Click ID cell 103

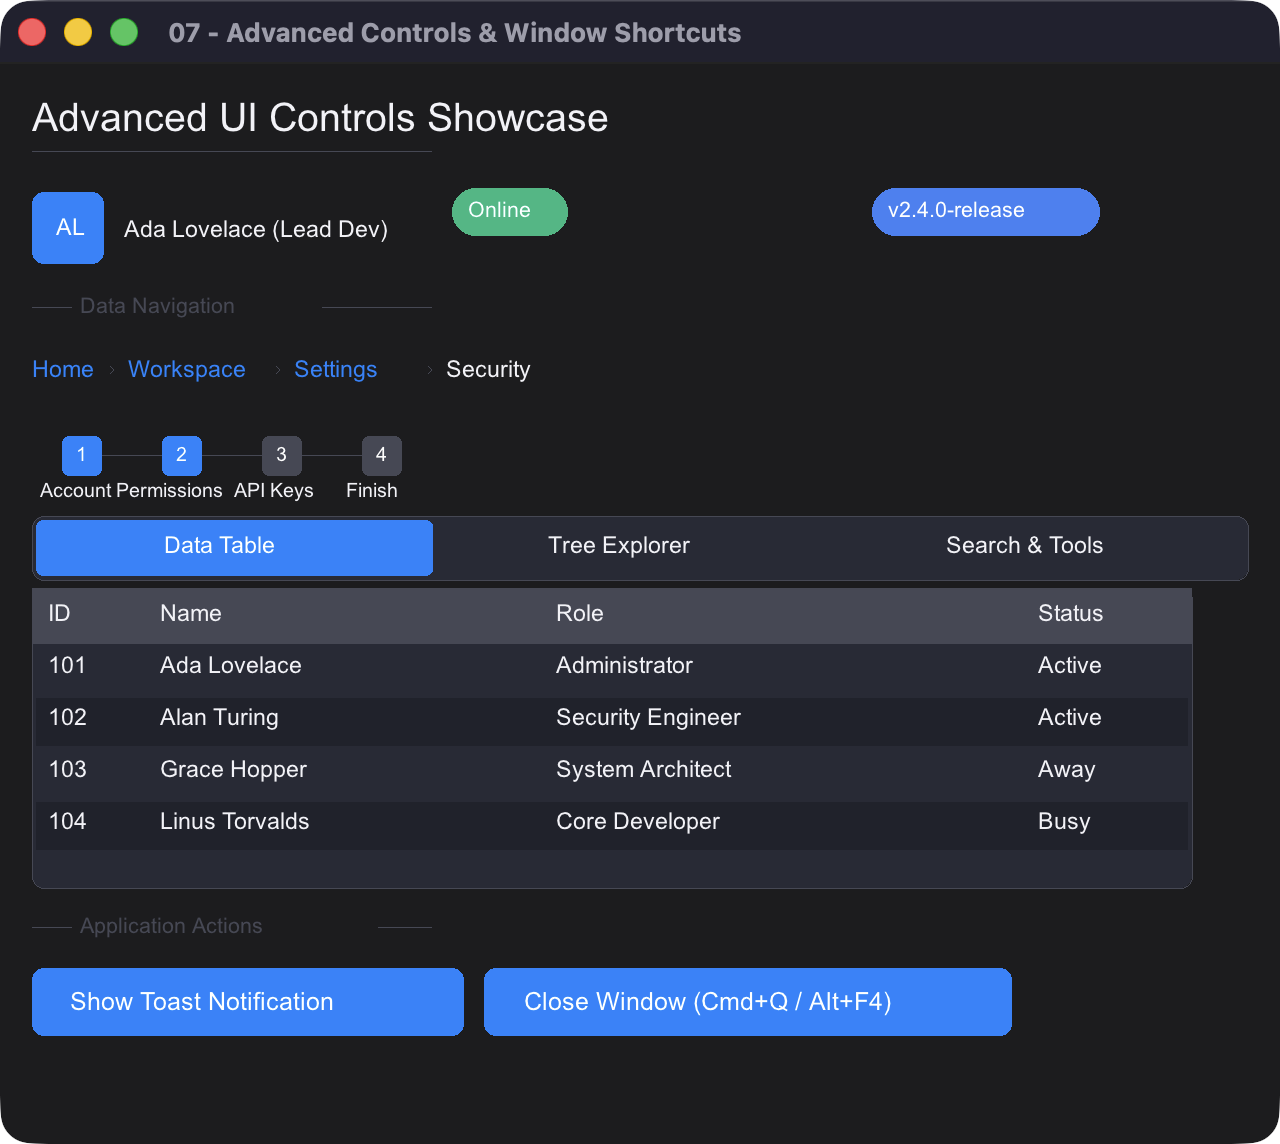[68, 770]
